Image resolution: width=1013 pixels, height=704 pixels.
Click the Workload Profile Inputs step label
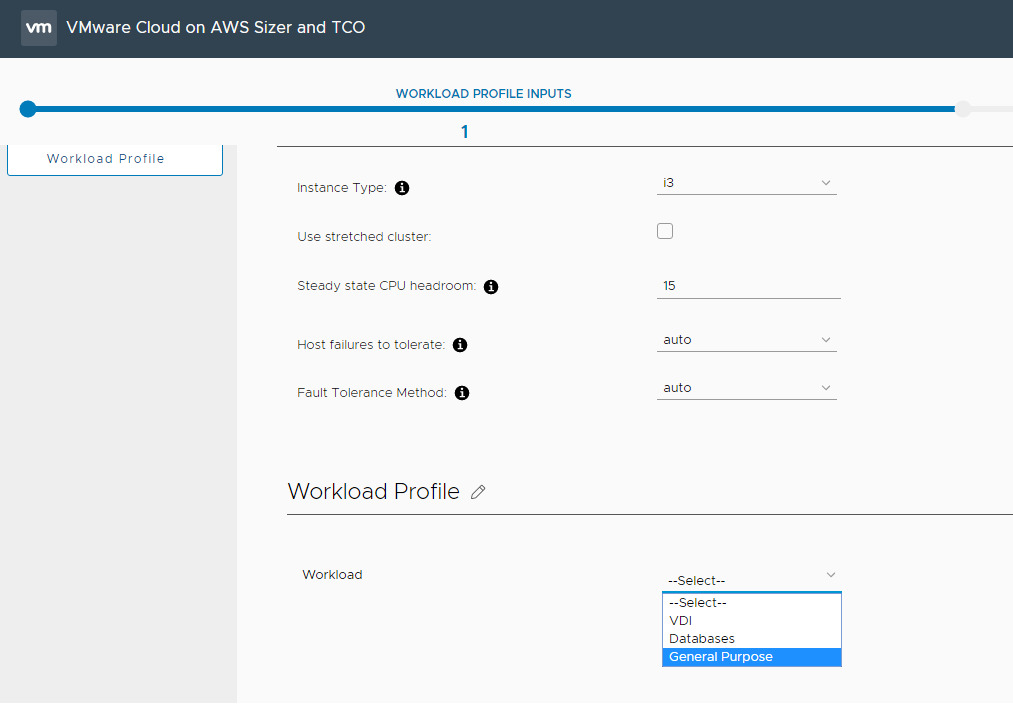click(x=484, y=94)
